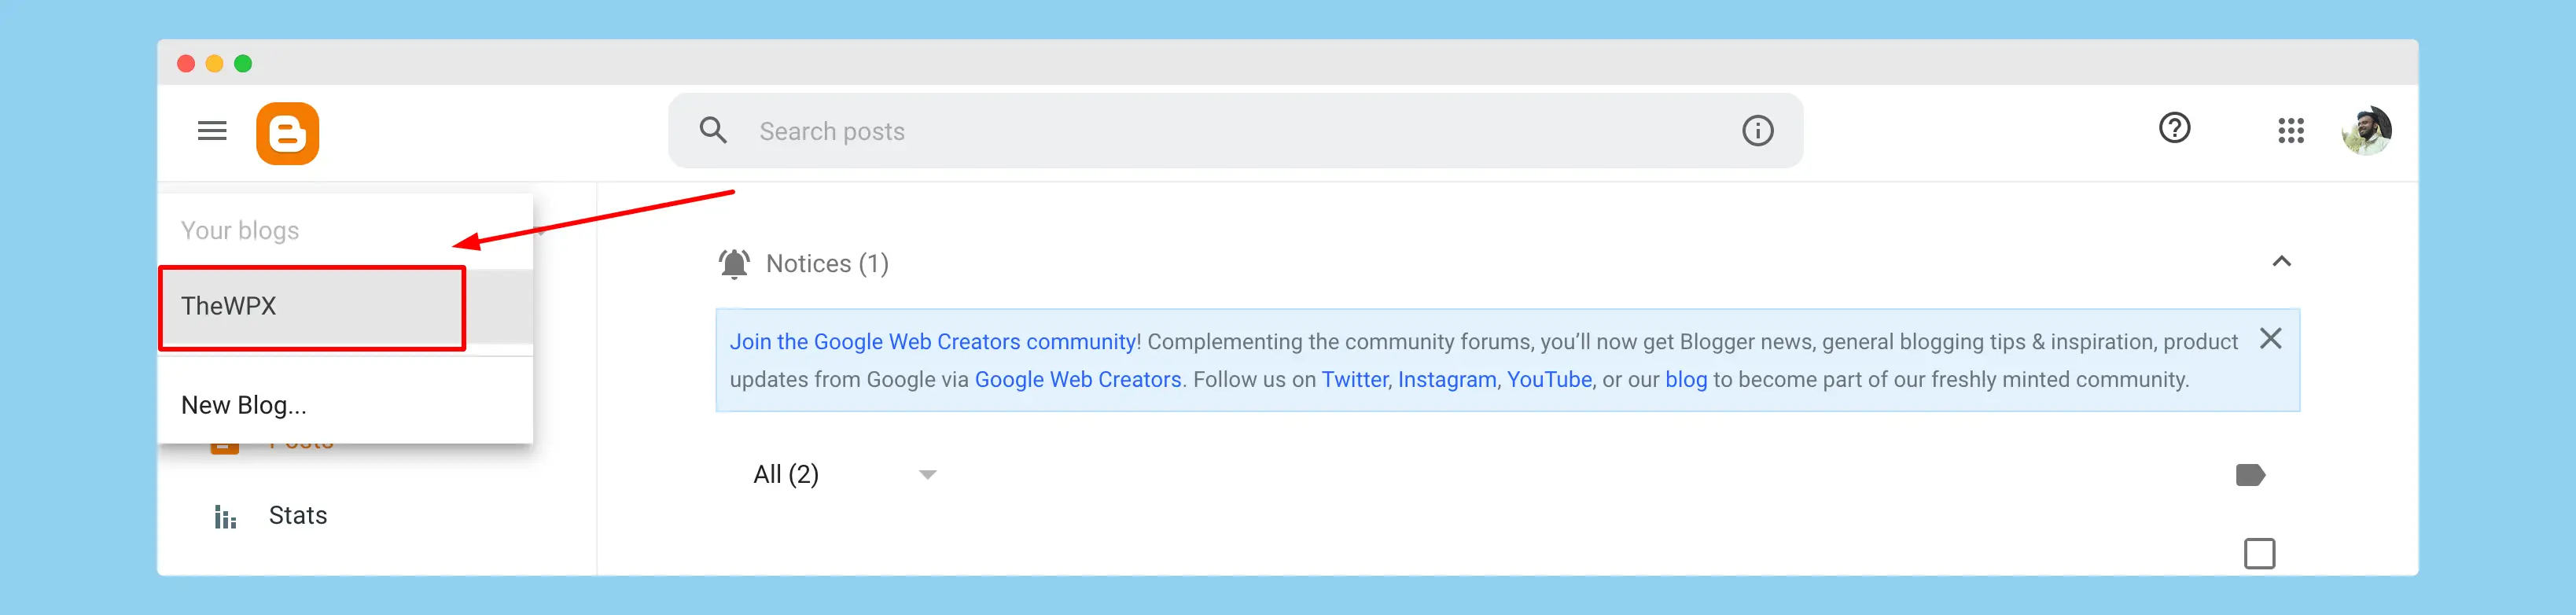Image resolution: width=2576 pixels, height=615 pixels.
Task: Open the Google apps grid
Action: pos(2290,131)
